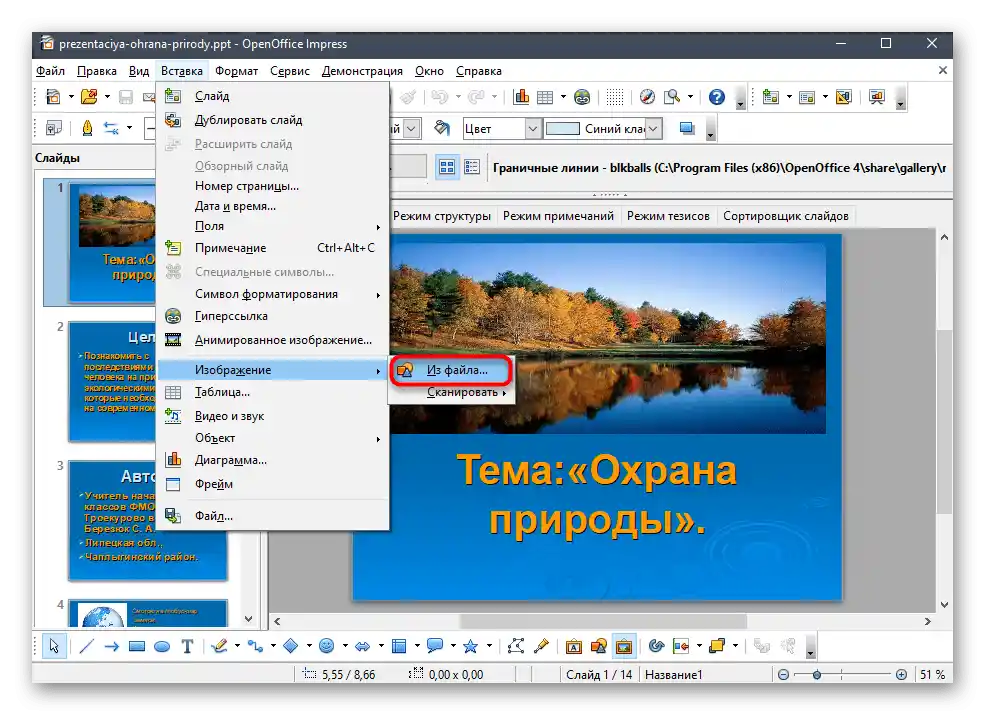
Task: Switch to the Сортировщик слайдов tab
Action: 785,216
